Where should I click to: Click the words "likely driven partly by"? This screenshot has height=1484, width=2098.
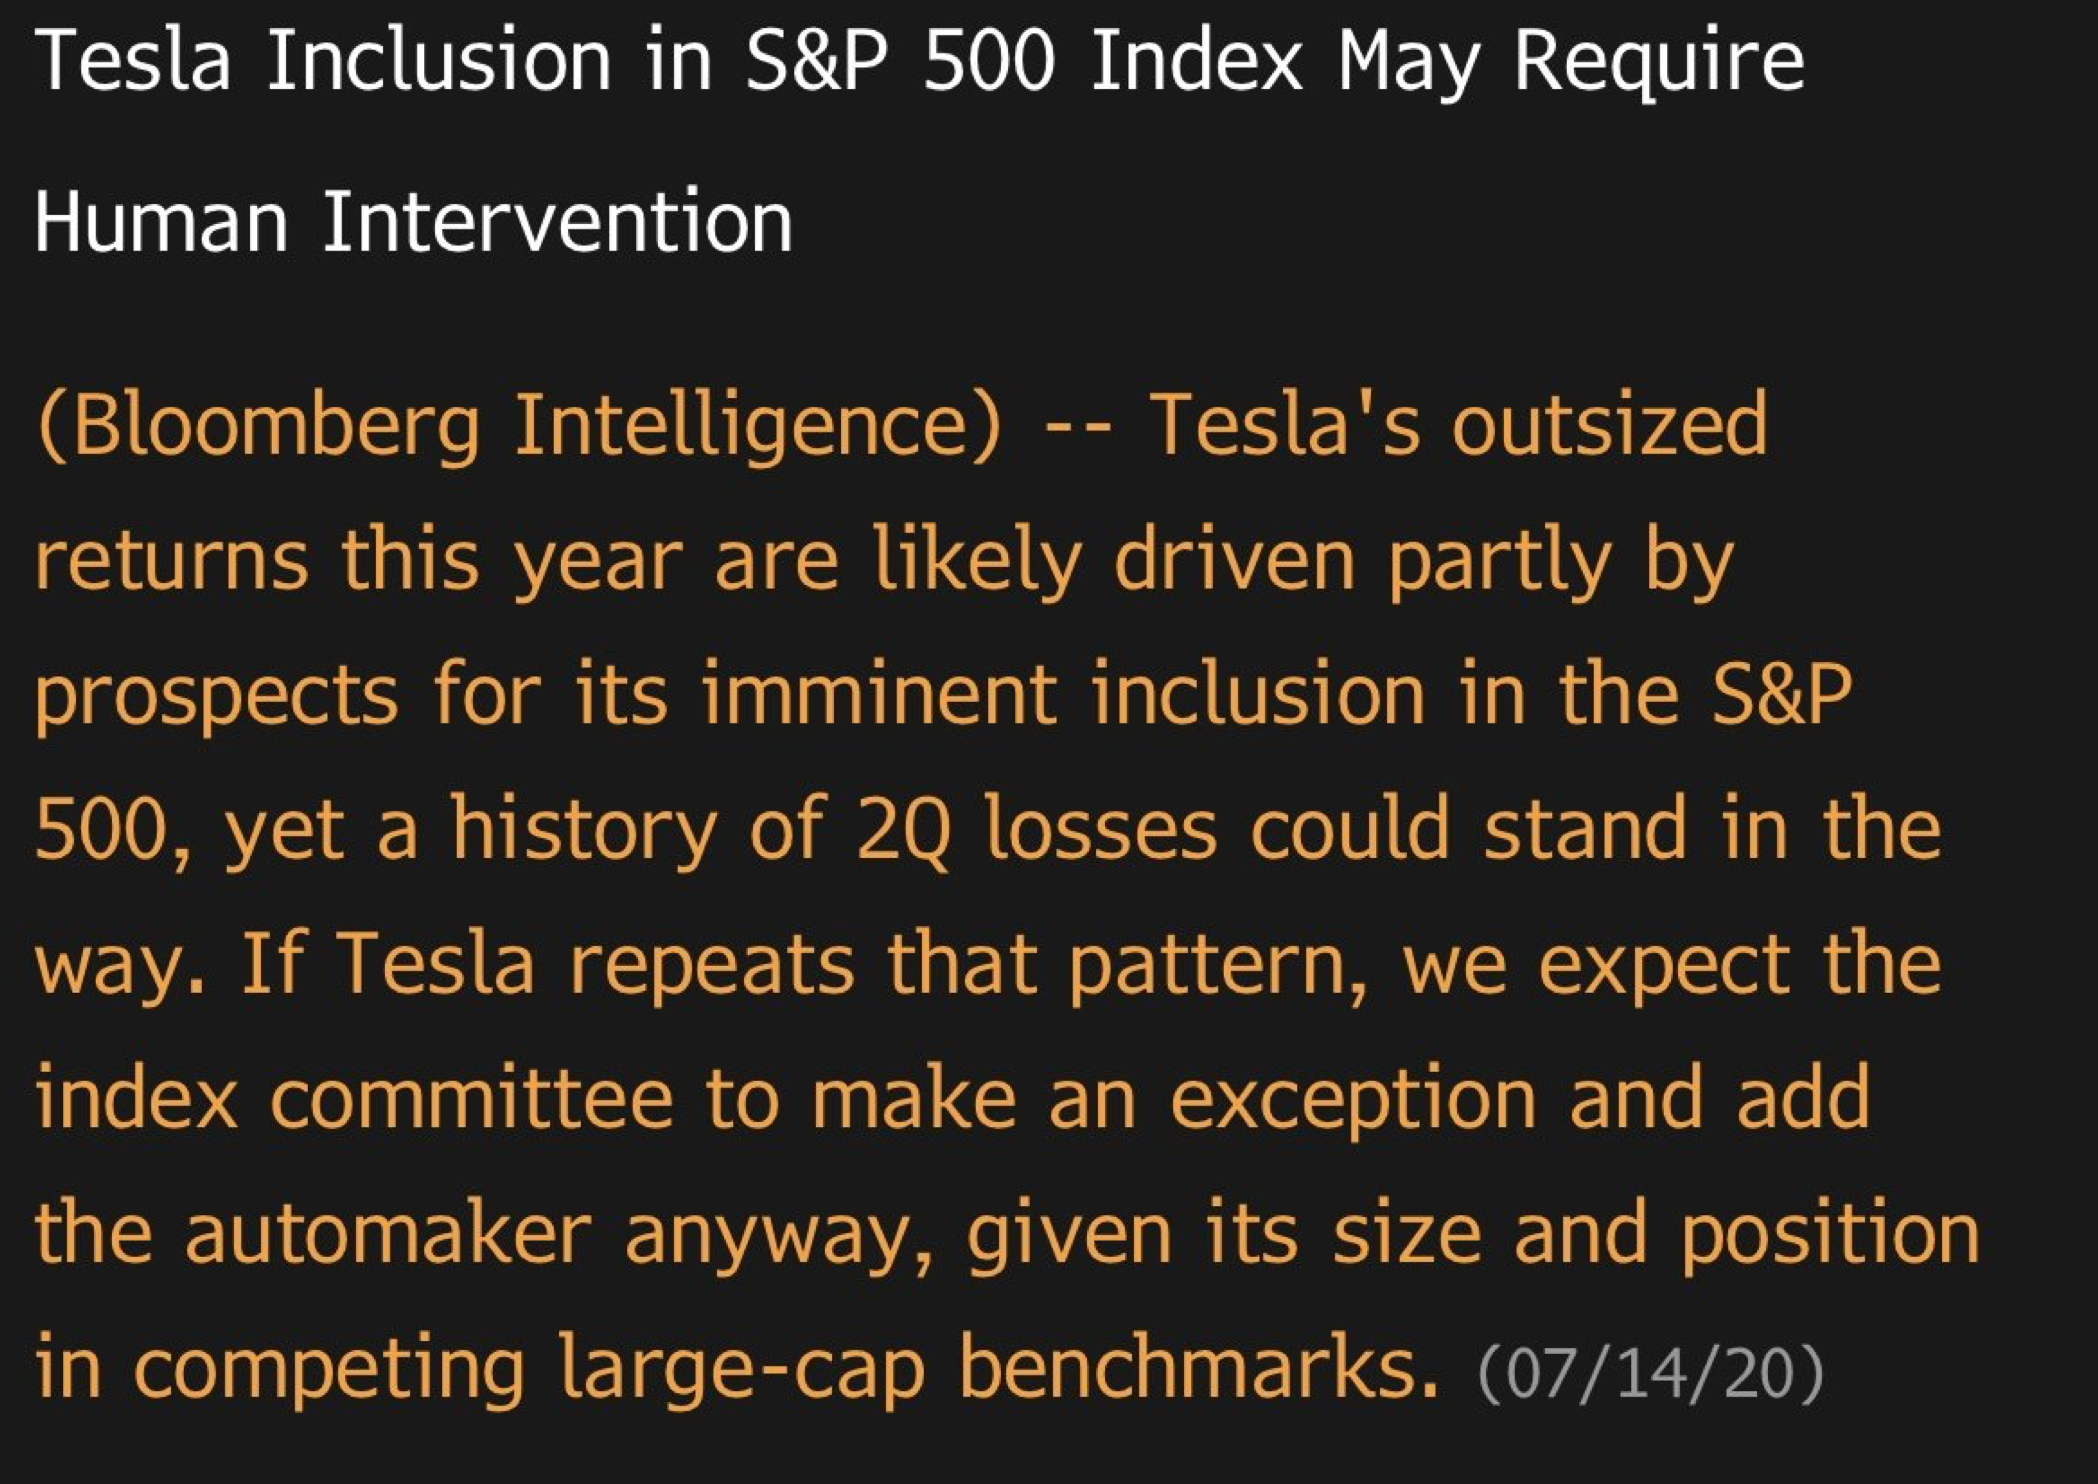pyautogui.click(x=1303, y=561)
